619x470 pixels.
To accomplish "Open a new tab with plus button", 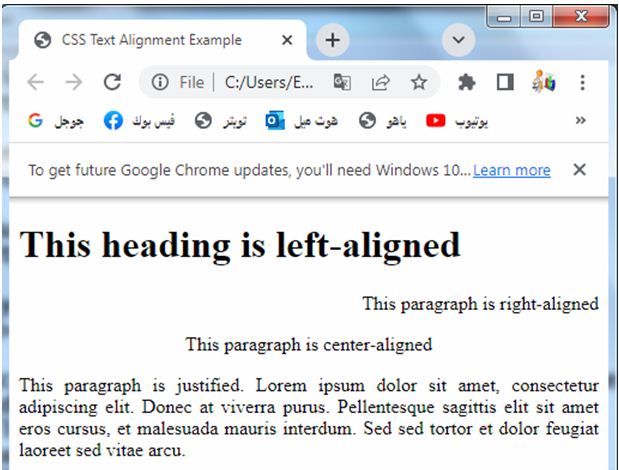I will point(333,40).
